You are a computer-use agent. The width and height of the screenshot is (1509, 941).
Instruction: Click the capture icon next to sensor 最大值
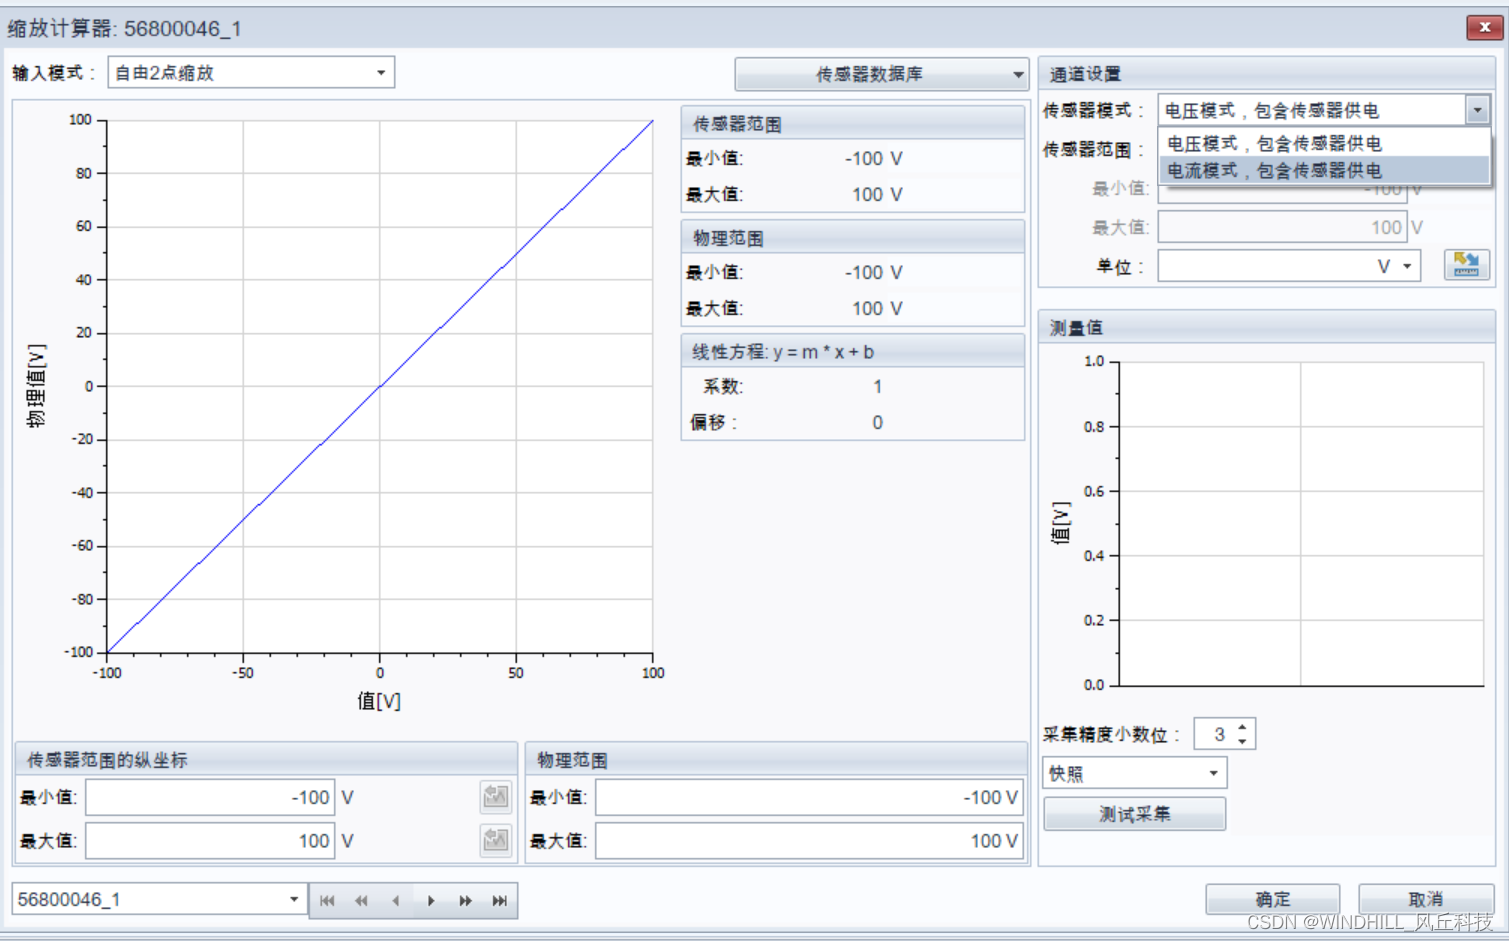point(496,840)
